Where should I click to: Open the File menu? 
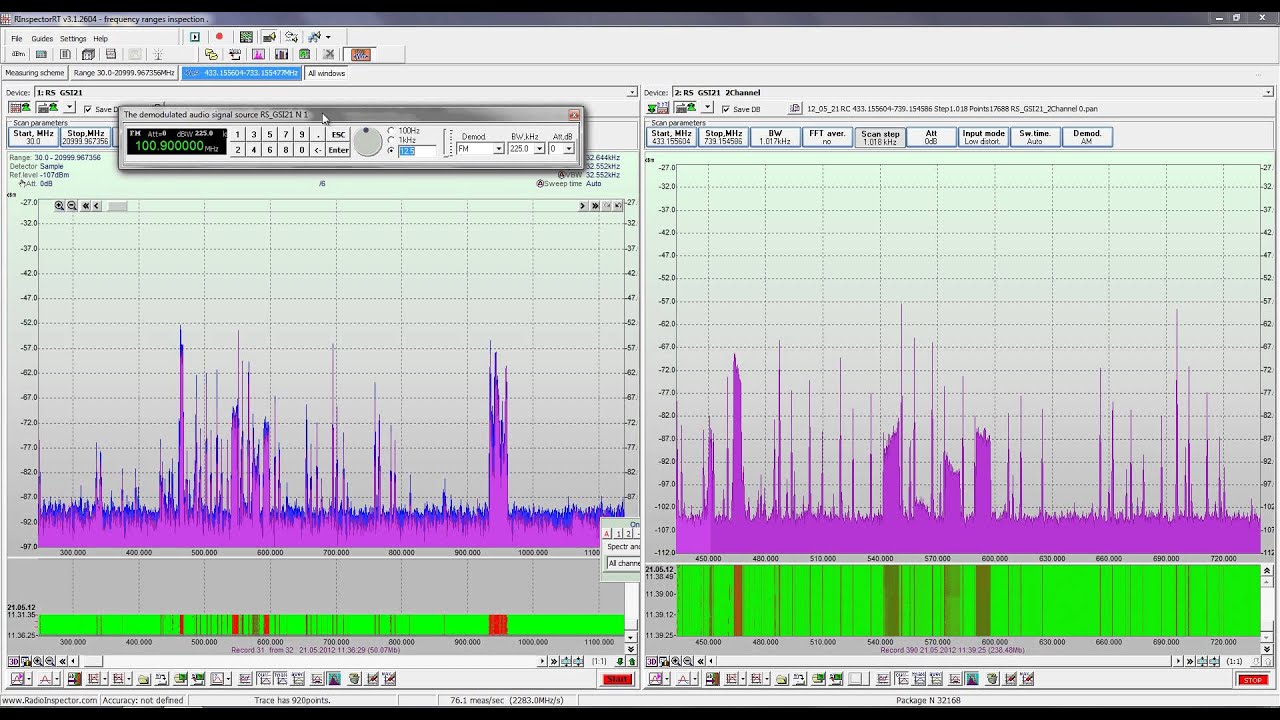point(16,39)
